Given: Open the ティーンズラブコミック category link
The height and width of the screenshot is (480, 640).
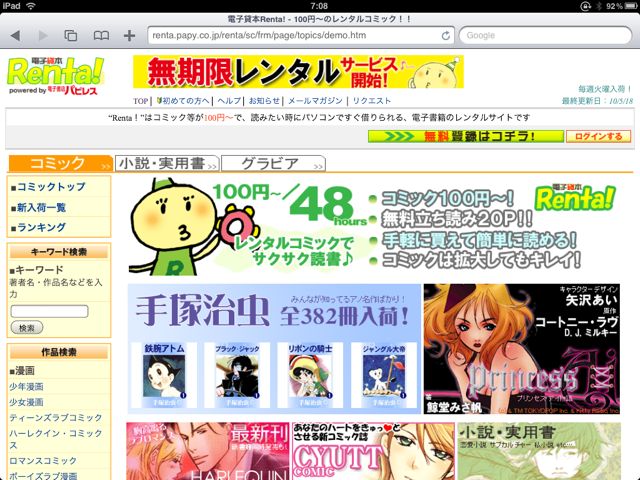Looking at the screenshot, I should (56, 418).
